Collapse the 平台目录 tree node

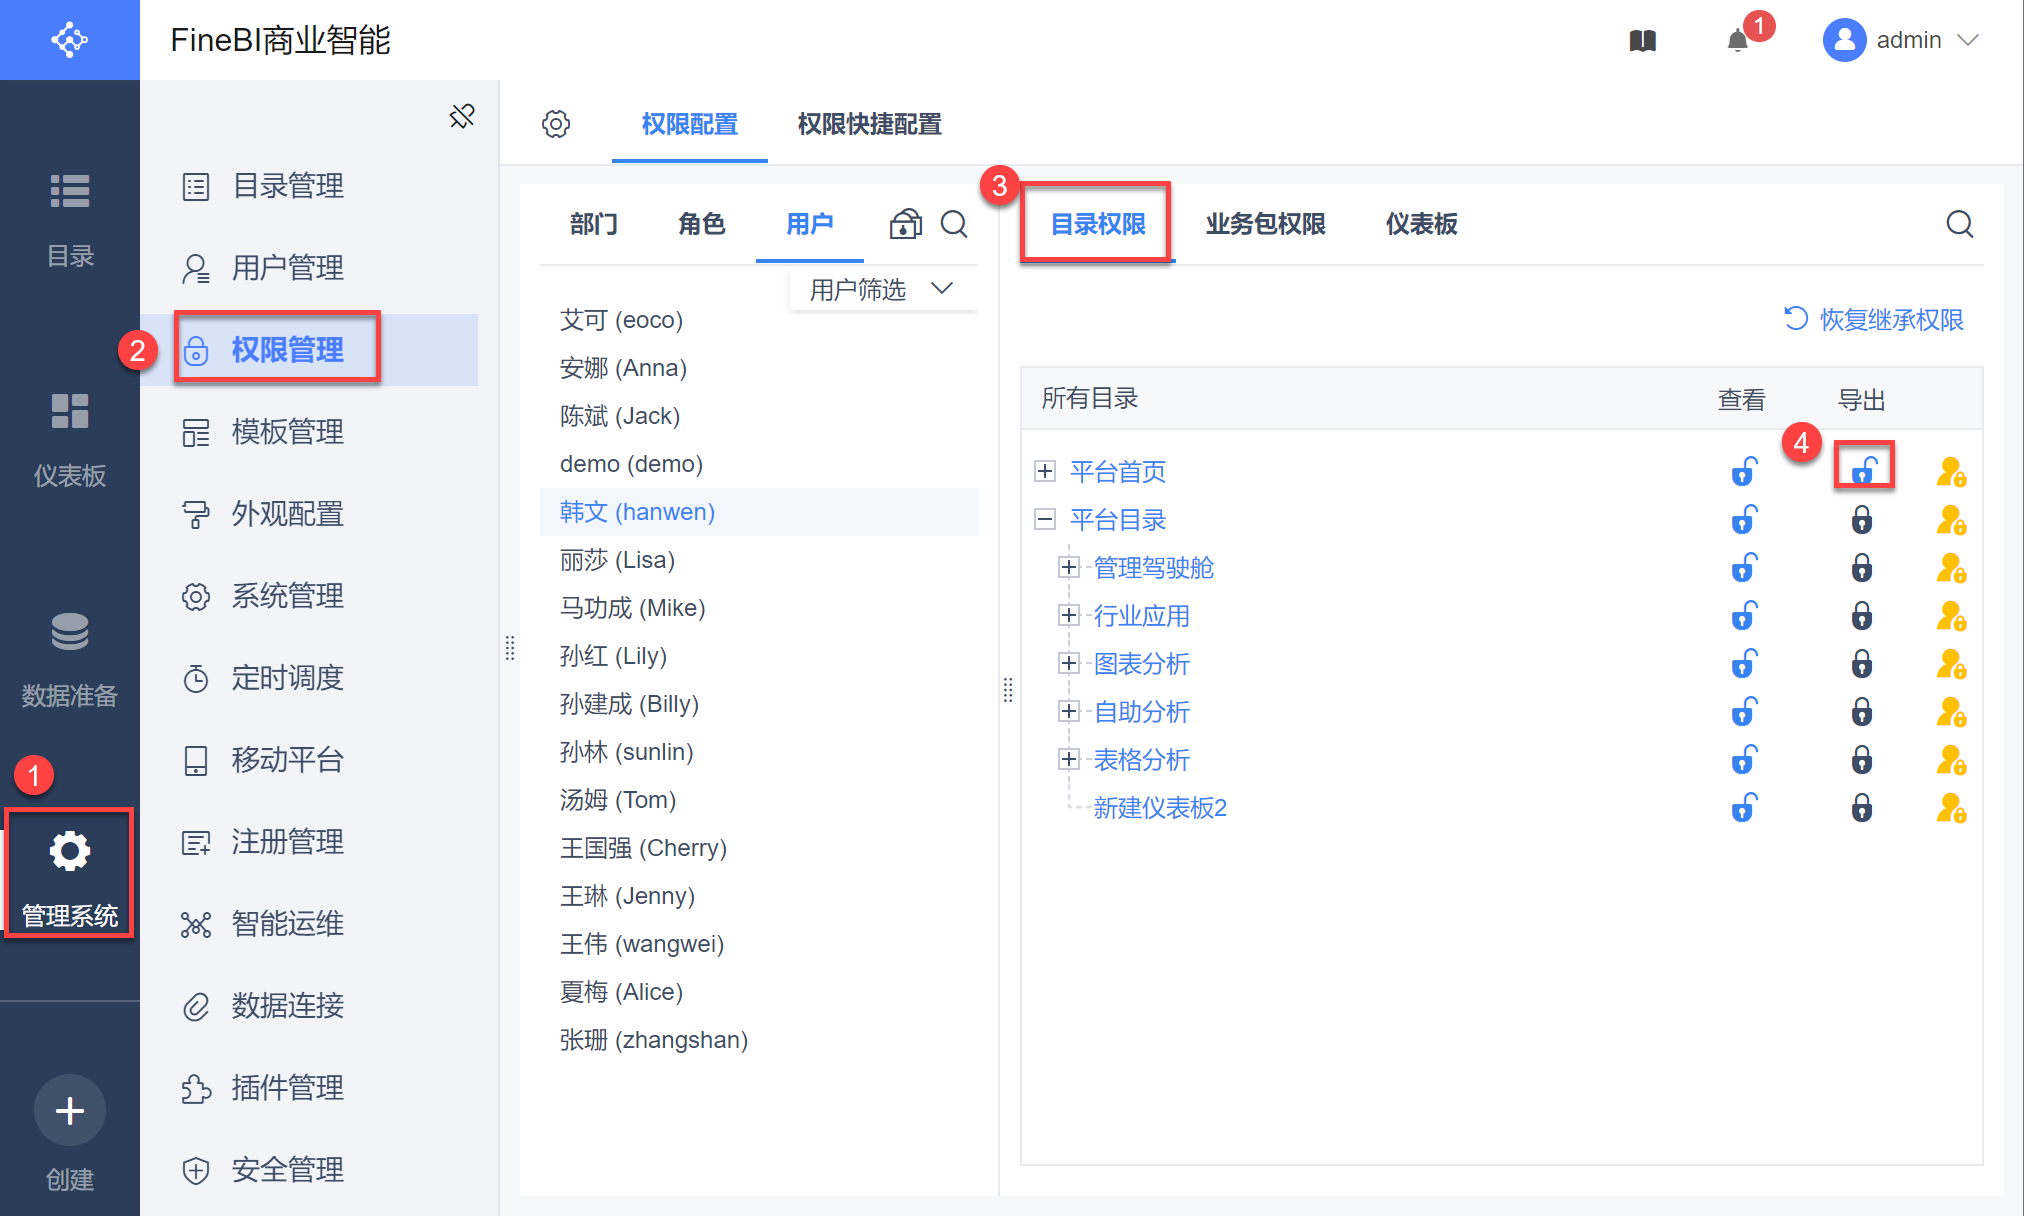(x=1045, y=519)
